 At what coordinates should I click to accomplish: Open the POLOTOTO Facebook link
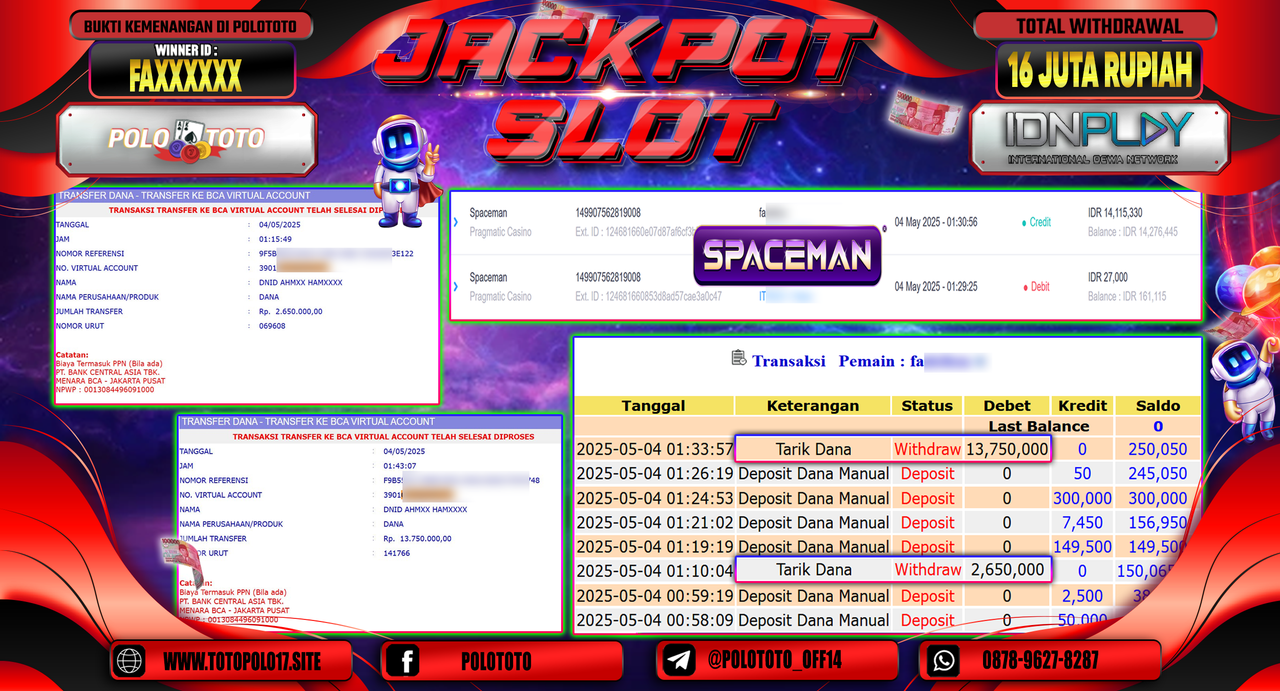(x=496, y=661)
